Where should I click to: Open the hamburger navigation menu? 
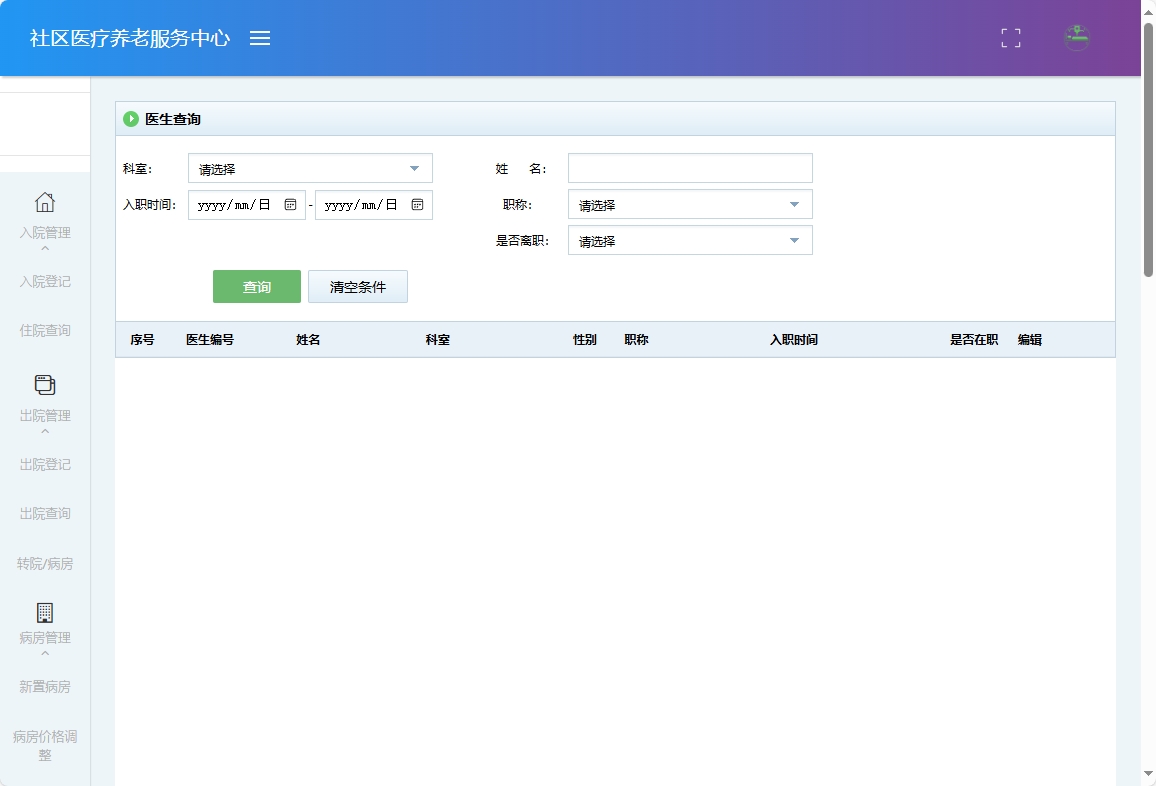(260, 38)
